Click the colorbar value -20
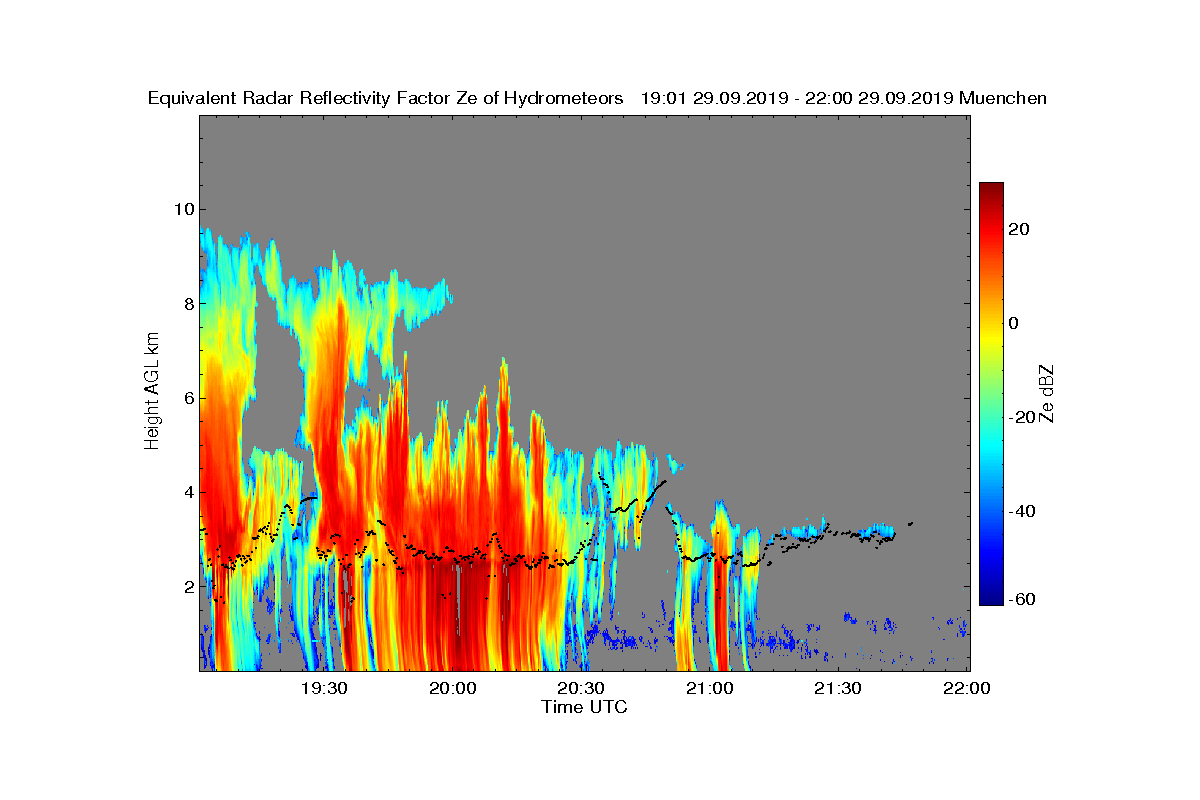 click(x=1020, y=417)
